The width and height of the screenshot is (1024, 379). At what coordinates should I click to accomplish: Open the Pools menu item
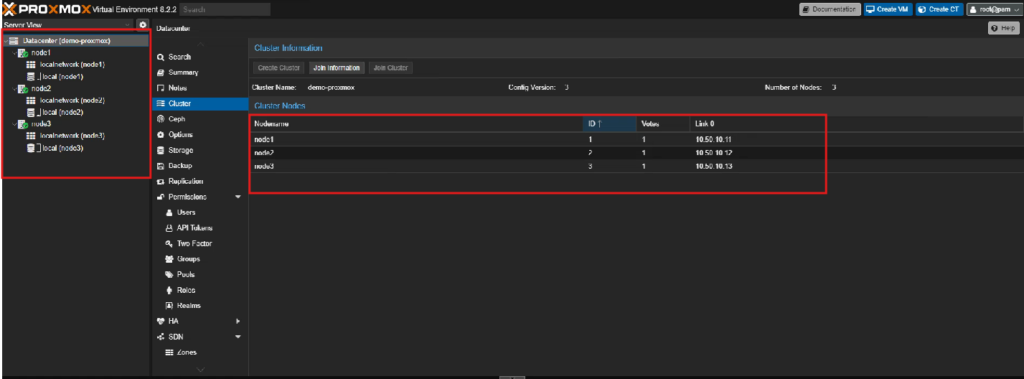[200, 274]
